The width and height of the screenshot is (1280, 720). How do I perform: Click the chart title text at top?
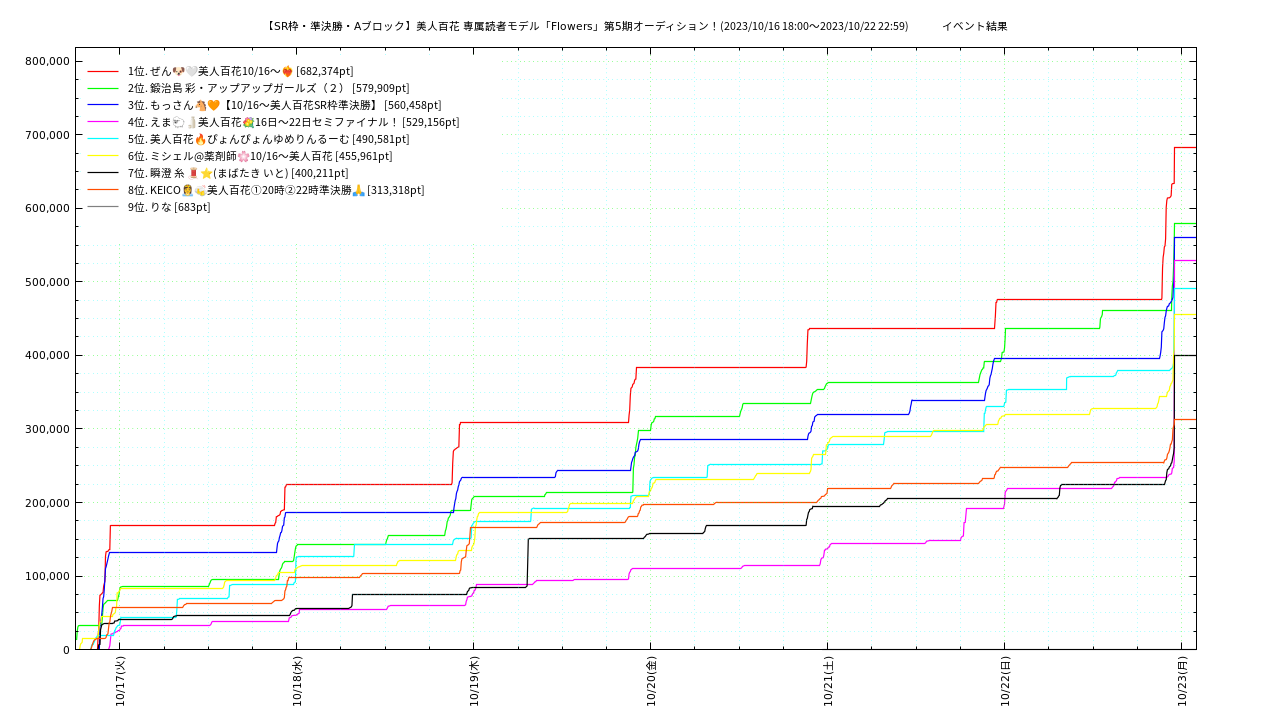[587, 26]
